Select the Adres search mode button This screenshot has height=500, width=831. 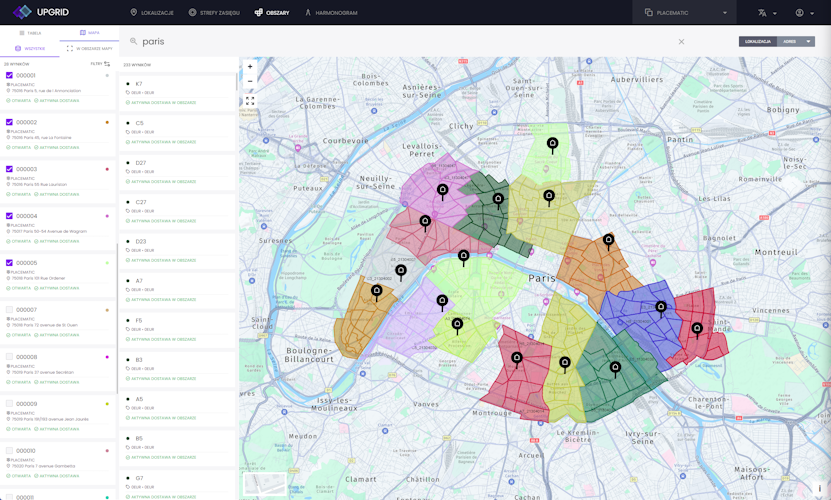pos(790,42)
